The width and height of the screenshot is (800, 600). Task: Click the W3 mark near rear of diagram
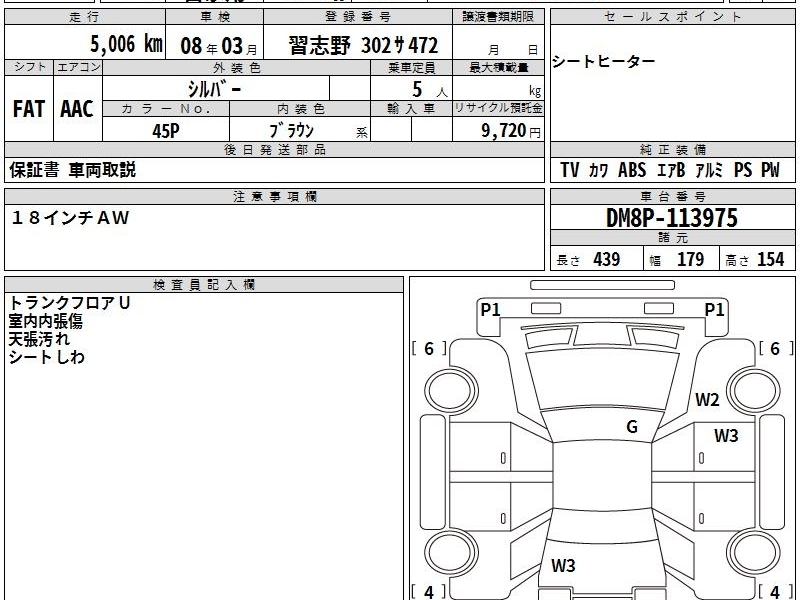pyautogui.click(x=563, y=565)
